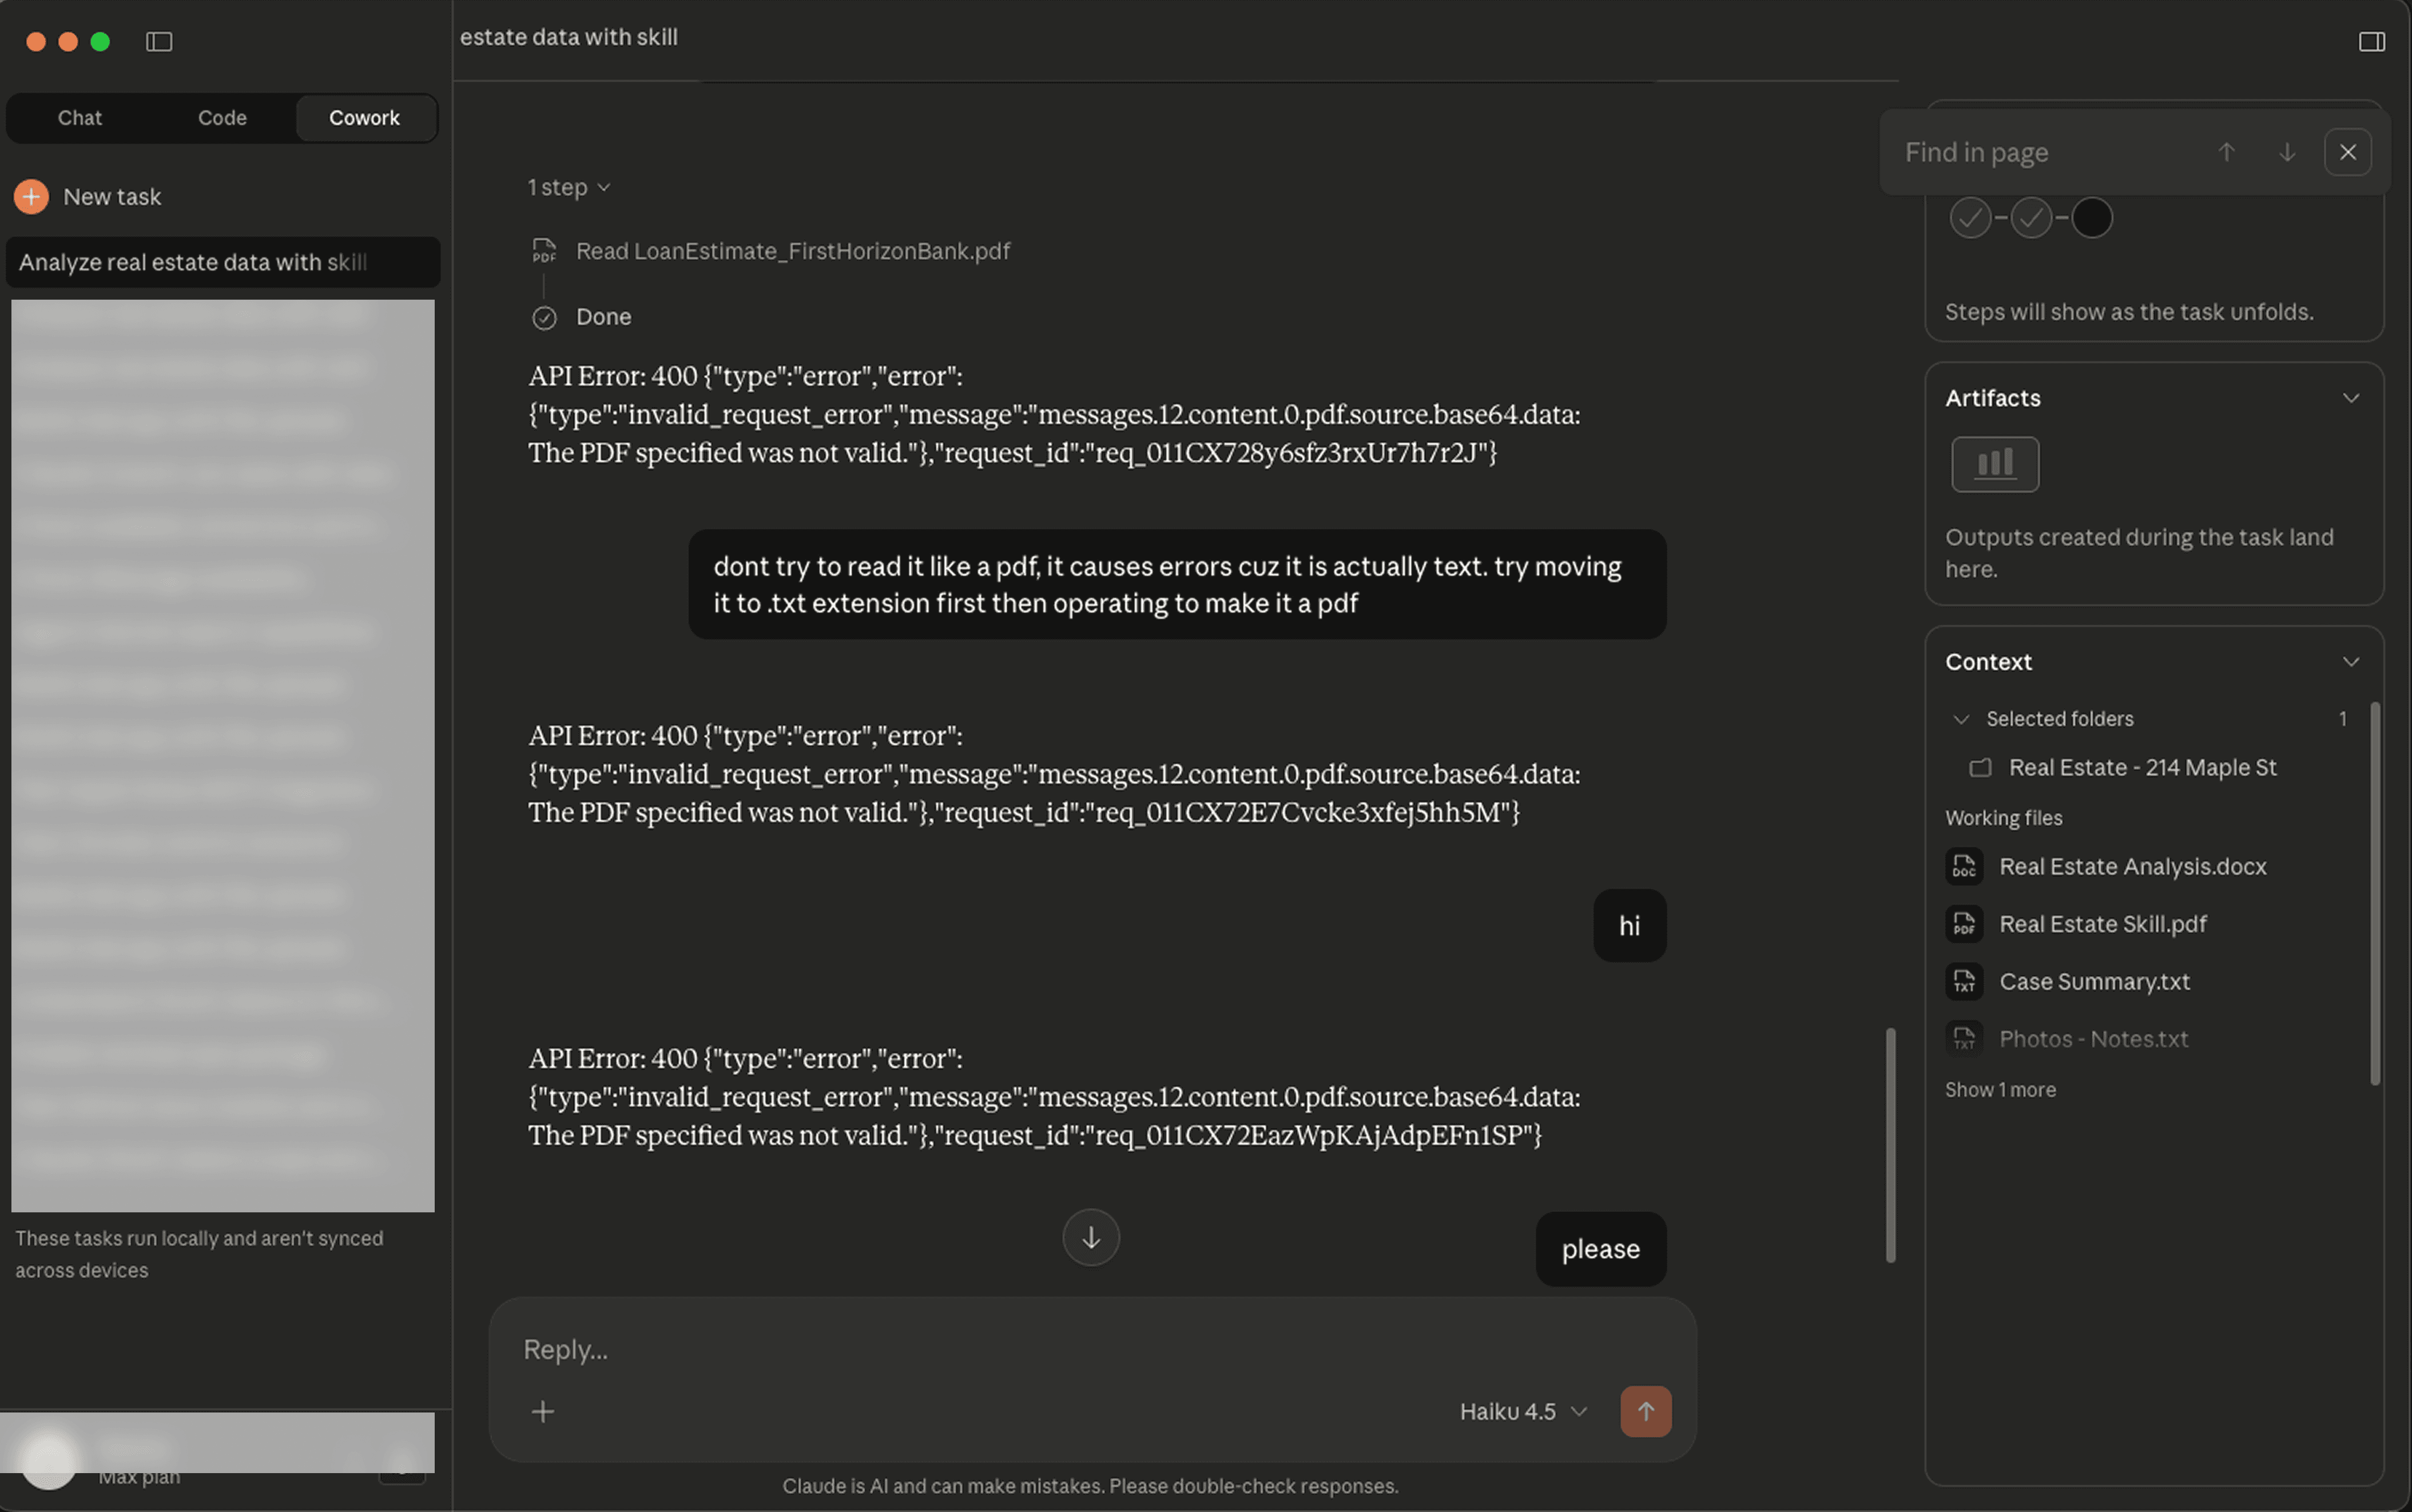Screen dimensions: 2412x1512
Task: Click the PDF icon for Real Estate Skill.pdf
Action: [x=1964, y=923]
